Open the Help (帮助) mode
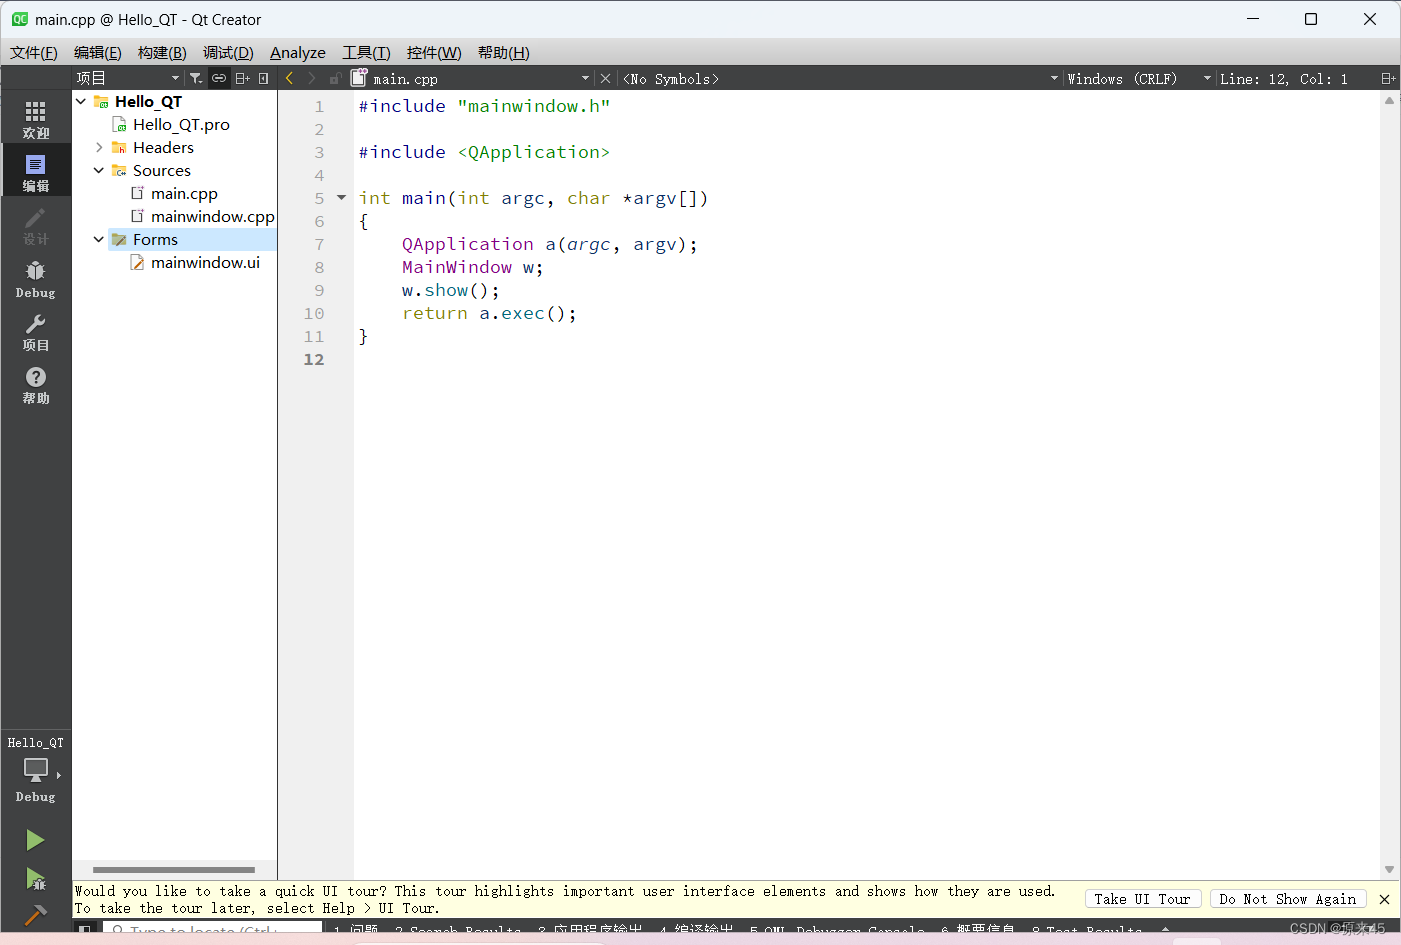1401x945 pixels. pyautogui.click(x=35, y=384)
